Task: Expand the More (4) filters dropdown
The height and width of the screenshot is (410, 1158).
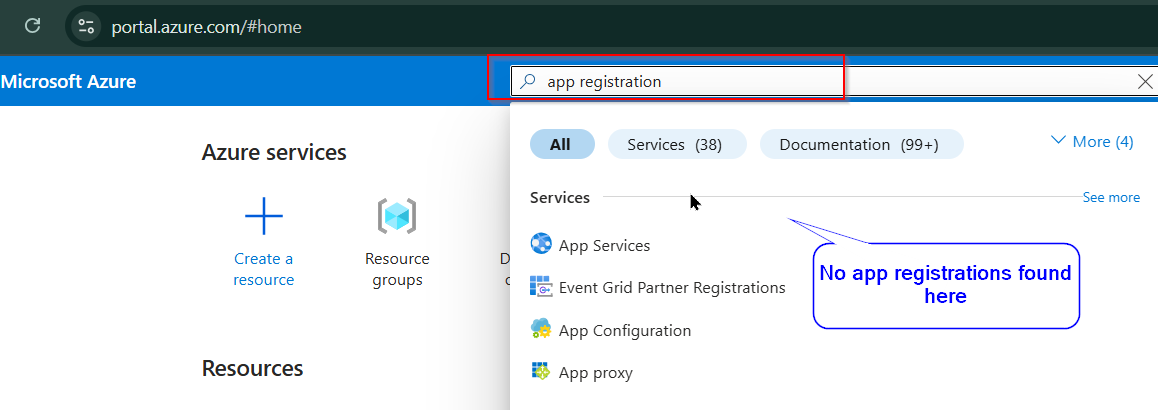Action: [1092, 141]
